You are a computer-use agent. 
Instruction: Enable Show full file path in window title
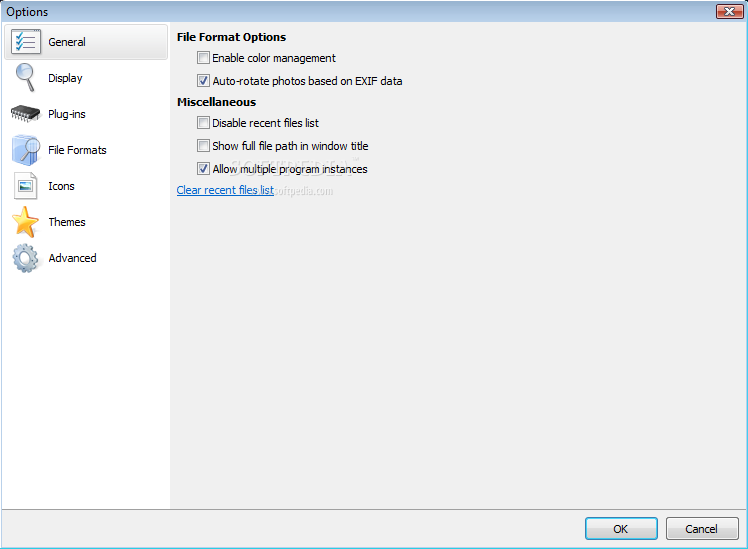pos(203,145)
